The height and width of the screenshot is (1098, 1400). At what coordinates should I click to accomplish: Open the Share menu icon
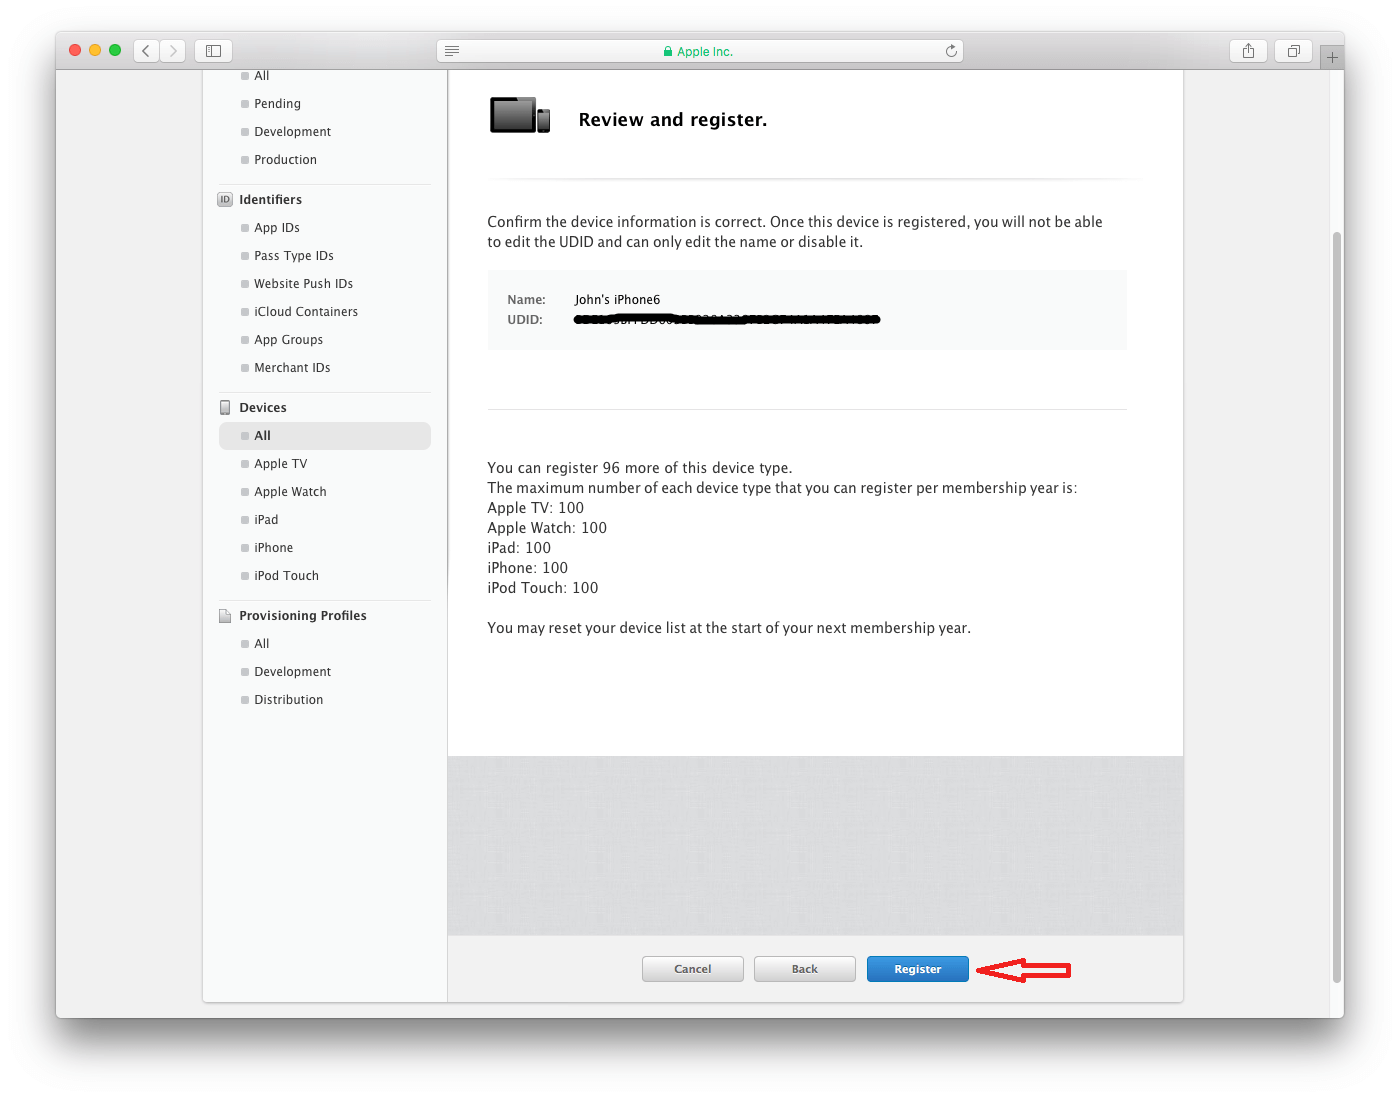[x=1248, y=51]
